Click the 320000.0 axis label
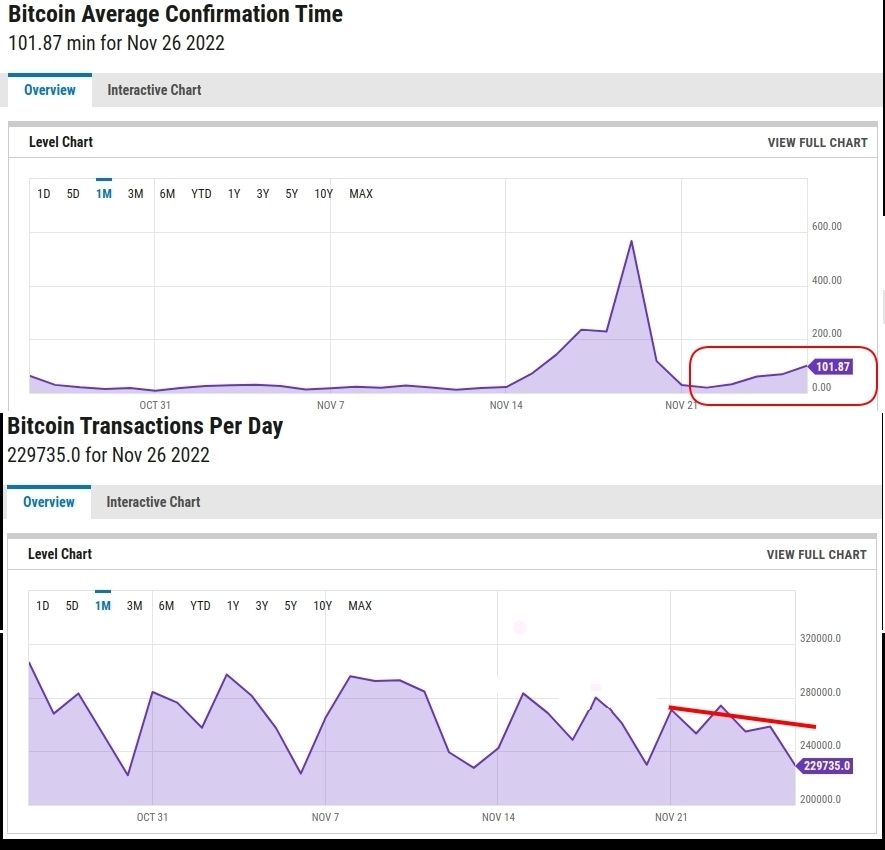This screenshot has width=885, height=850. (820, 638)
